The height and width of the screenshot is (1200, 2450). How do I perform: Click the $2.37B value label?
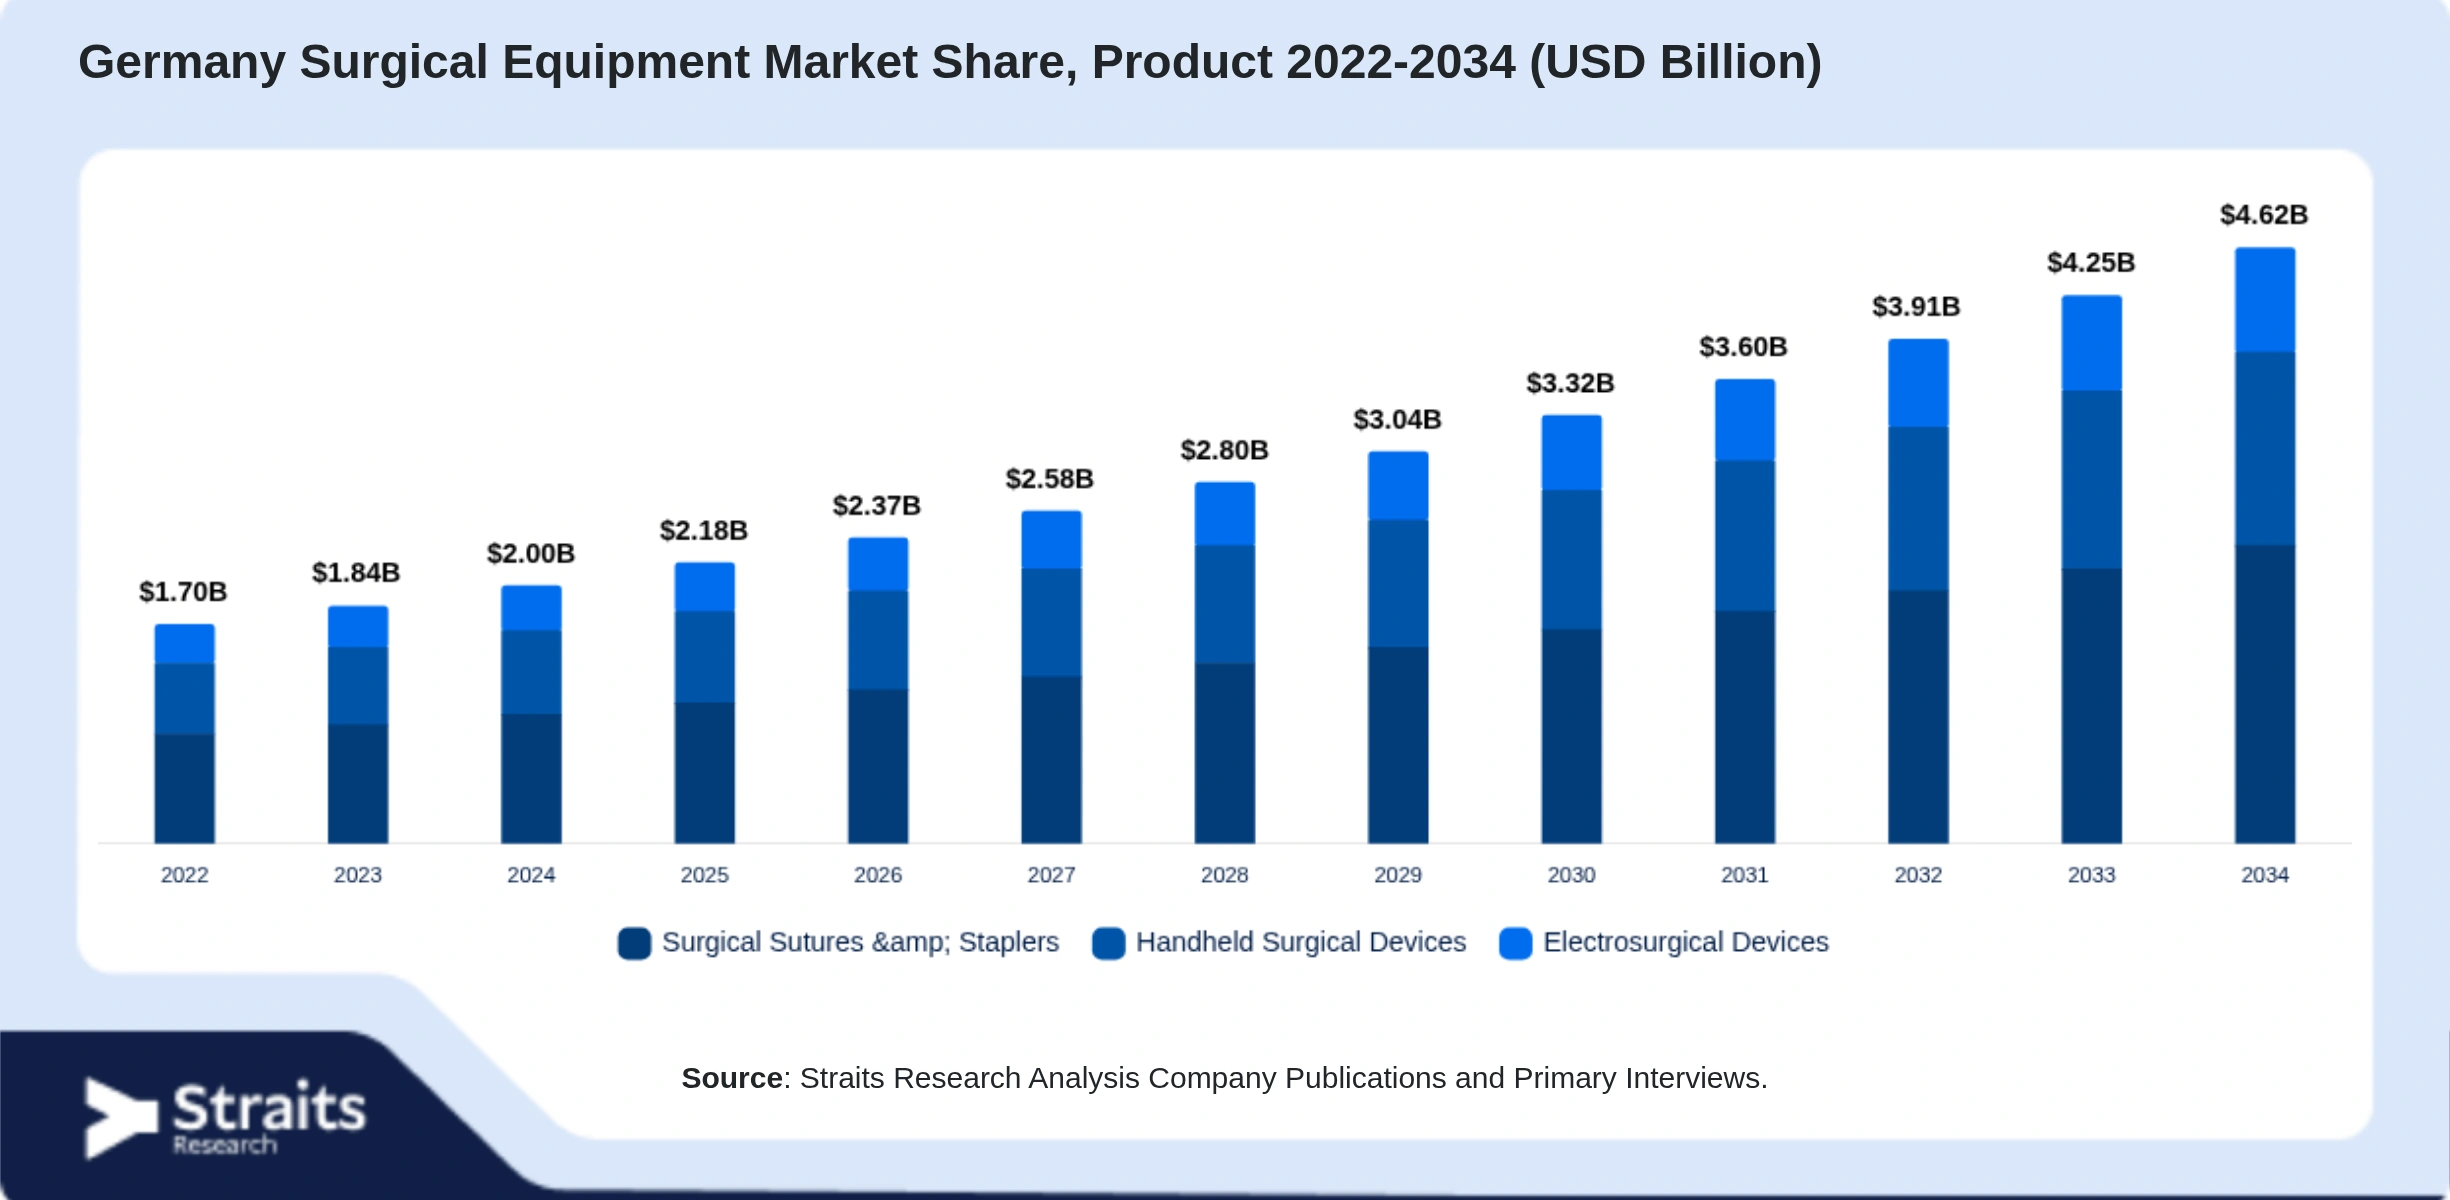click(877, 506)
